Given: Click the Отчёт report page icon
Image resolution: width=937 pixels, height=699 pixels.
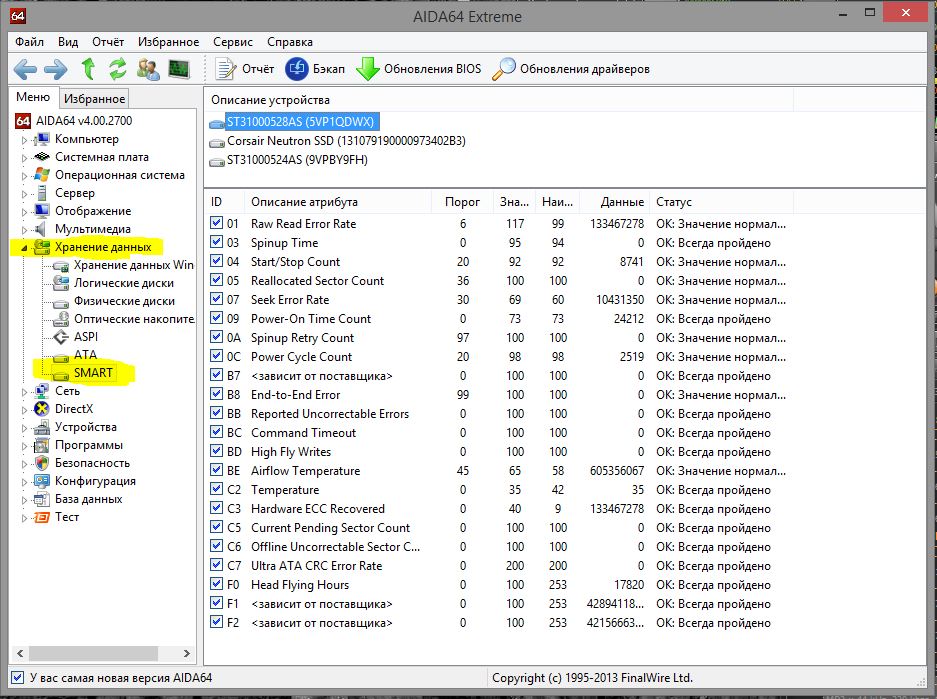Looking at the screenshot, I should click(x=225, y=69).
